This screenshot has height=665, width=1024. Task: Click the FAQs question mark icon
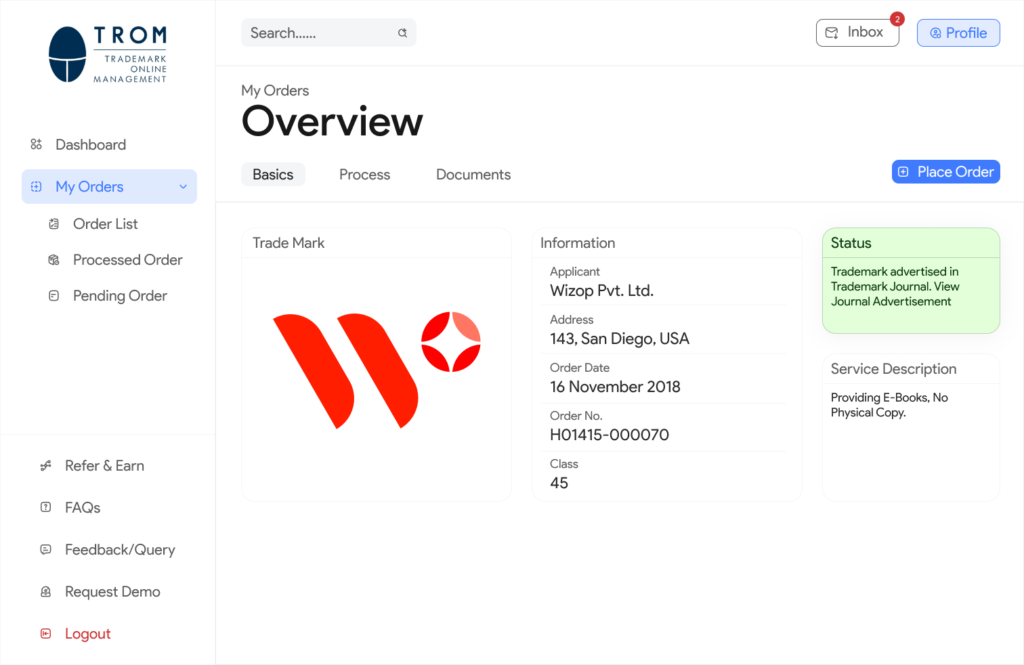[x=45, y=508]
